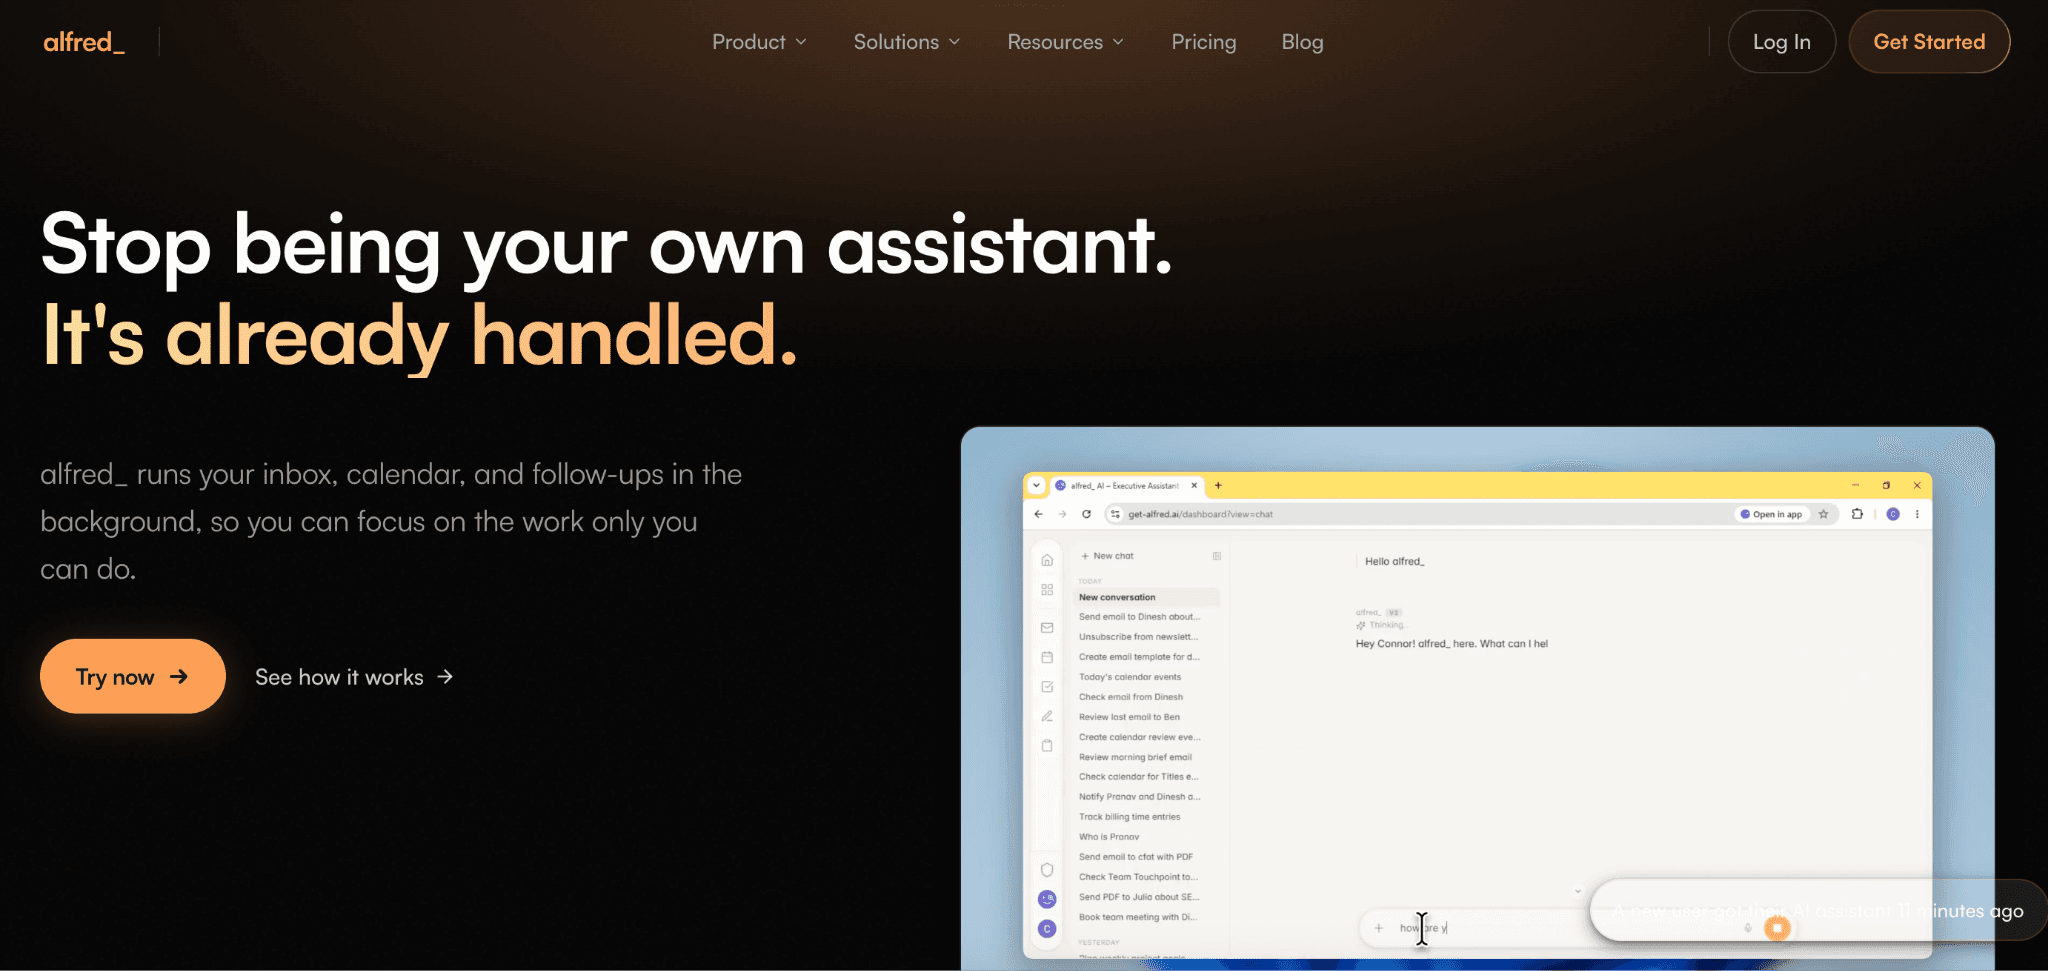The width and height of the screenshot is (2048, 971).
Task: Open the tasks checkmark icon in demo sidebar
Action: (1047, 687)
